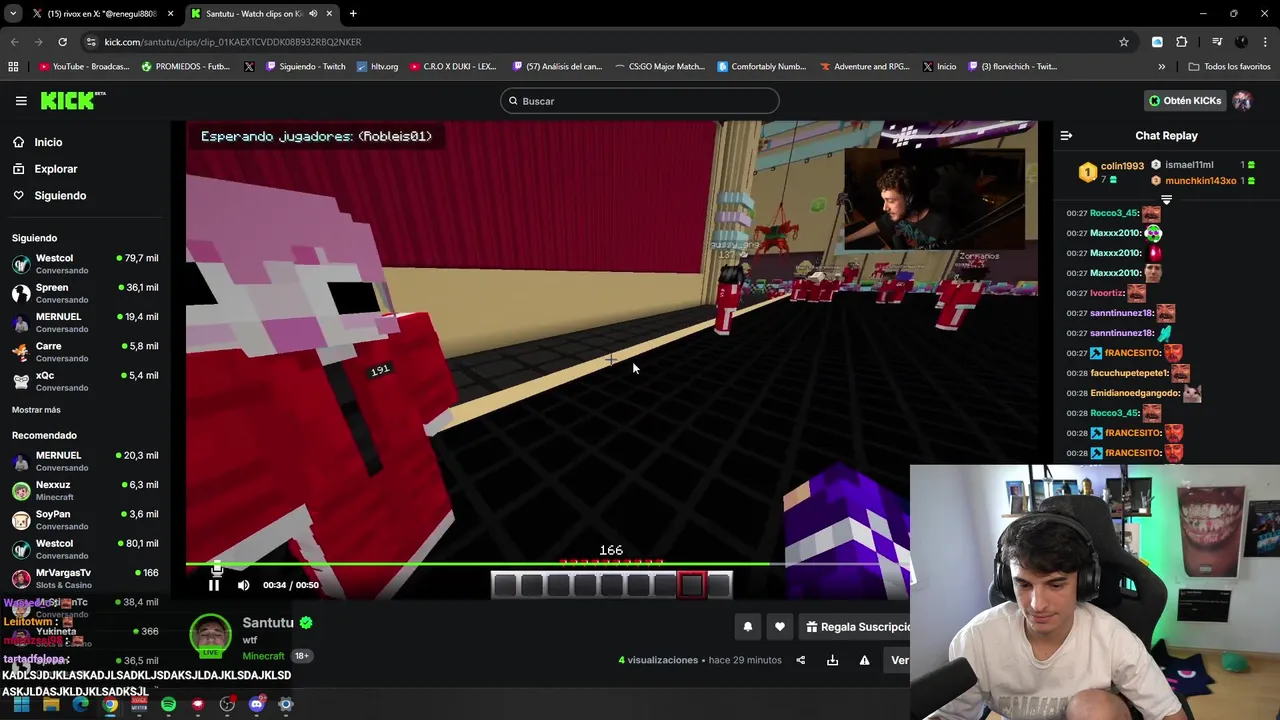
Task: Click facuchupetepete1 chat username
Action: (1129, 373)
